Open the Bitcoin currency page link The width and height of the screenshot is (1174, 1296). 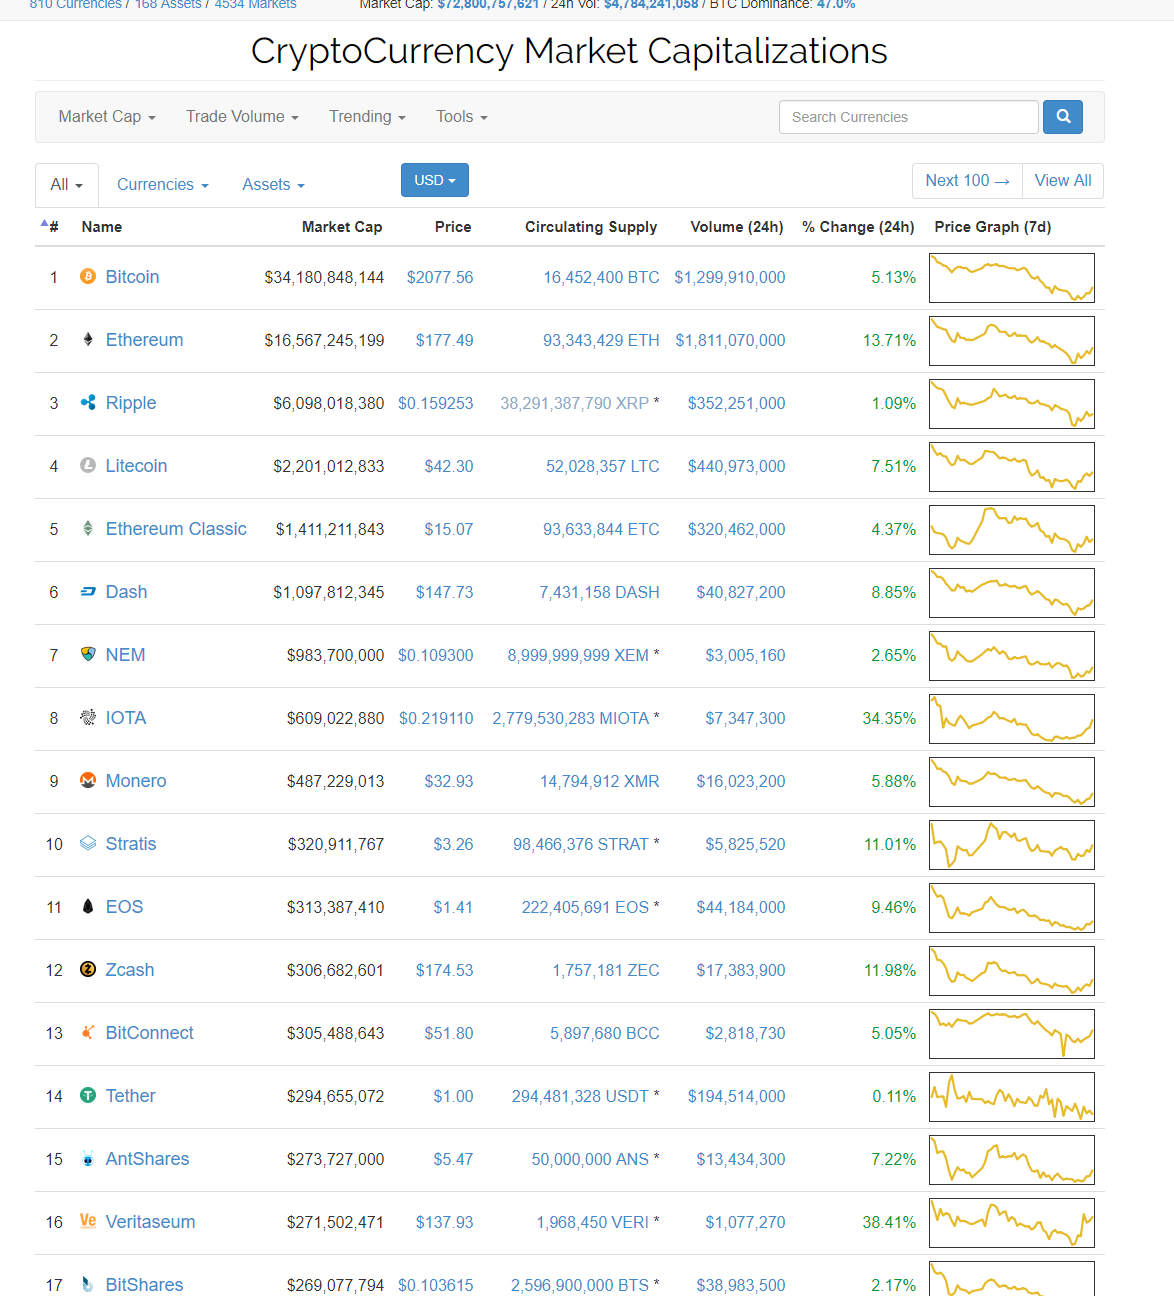click(132, 277)
